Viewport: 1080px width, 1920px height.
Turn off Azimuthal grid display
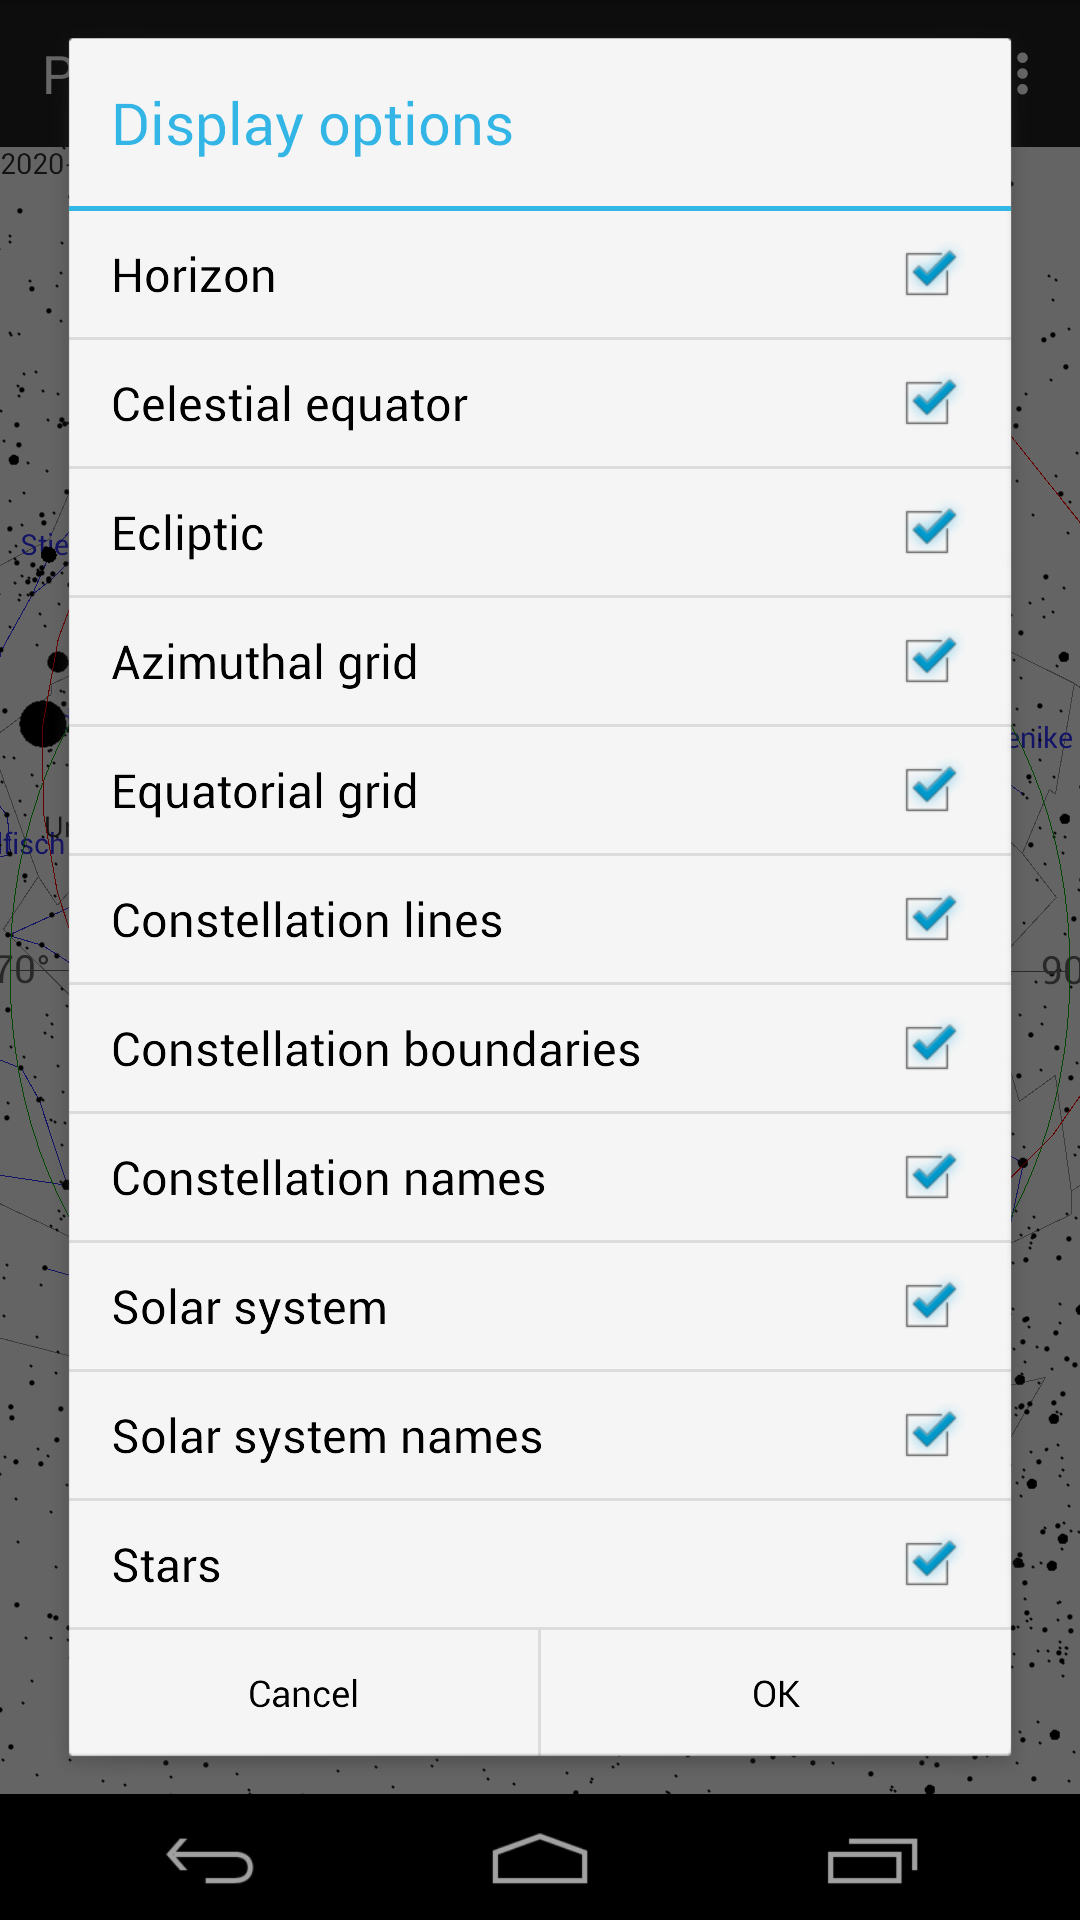pos(929,661)
